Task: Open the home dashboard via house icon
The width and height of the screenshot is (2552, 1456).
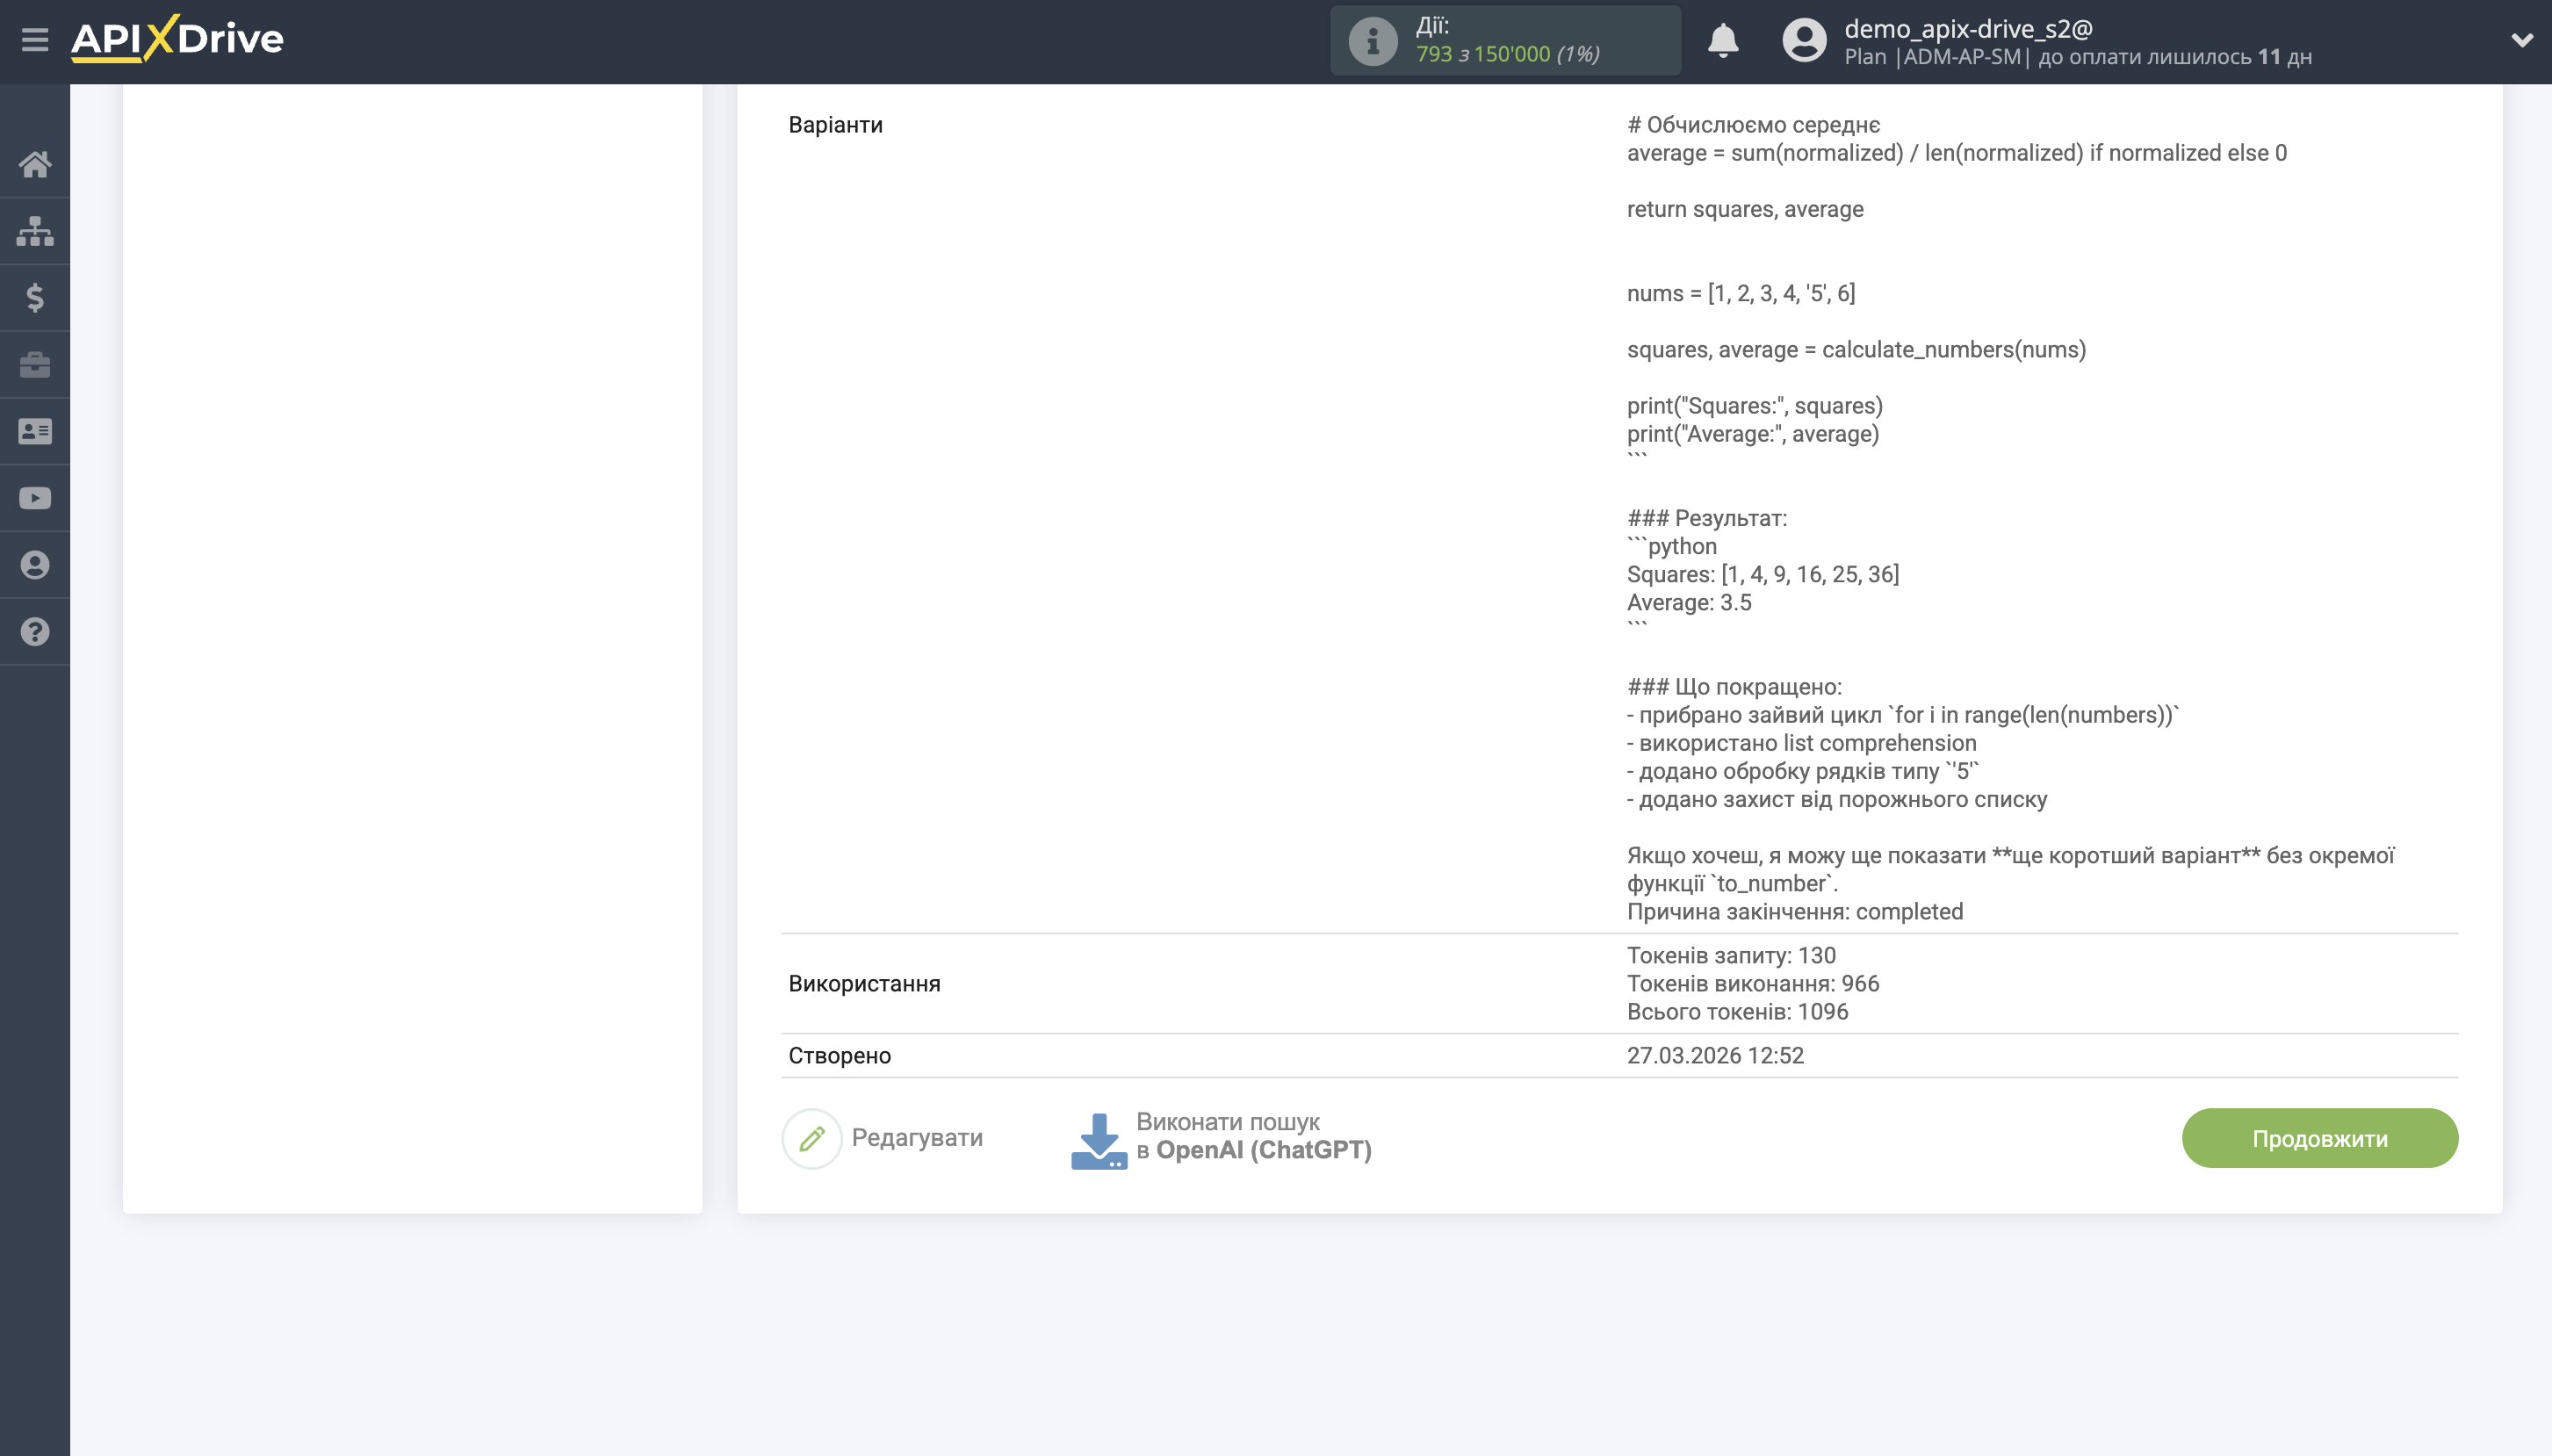Action: [36, 165]
